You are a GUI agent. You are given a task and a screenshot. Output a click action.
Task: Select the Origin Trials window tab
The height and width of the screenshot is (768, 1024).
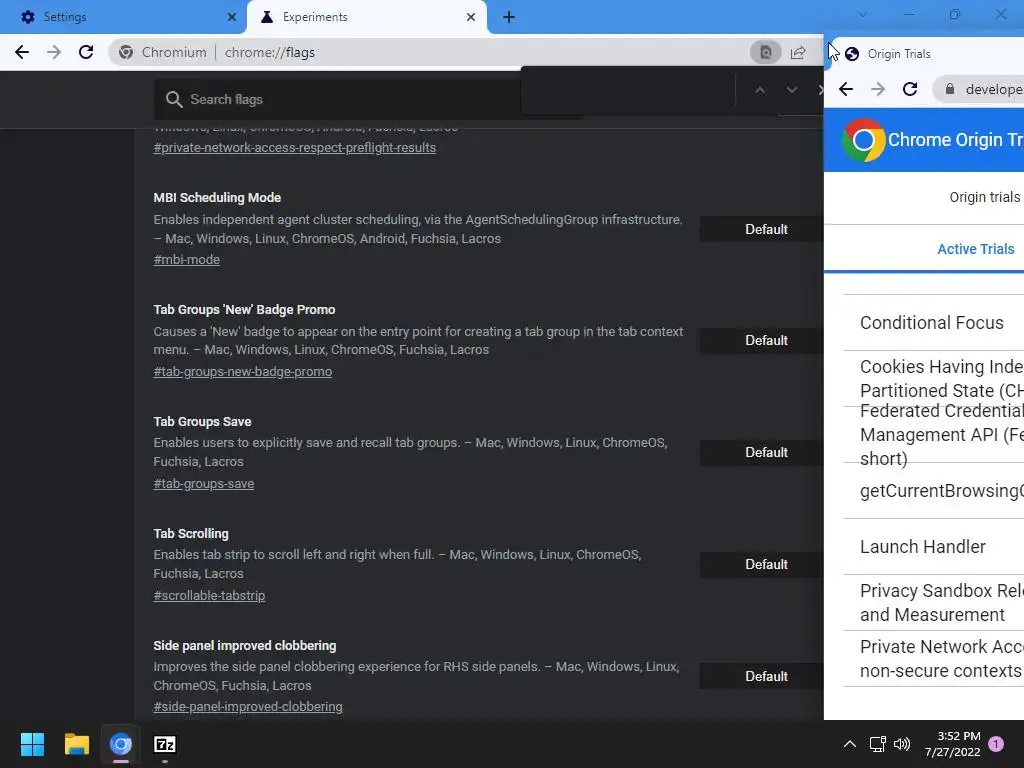click(927, 54)
